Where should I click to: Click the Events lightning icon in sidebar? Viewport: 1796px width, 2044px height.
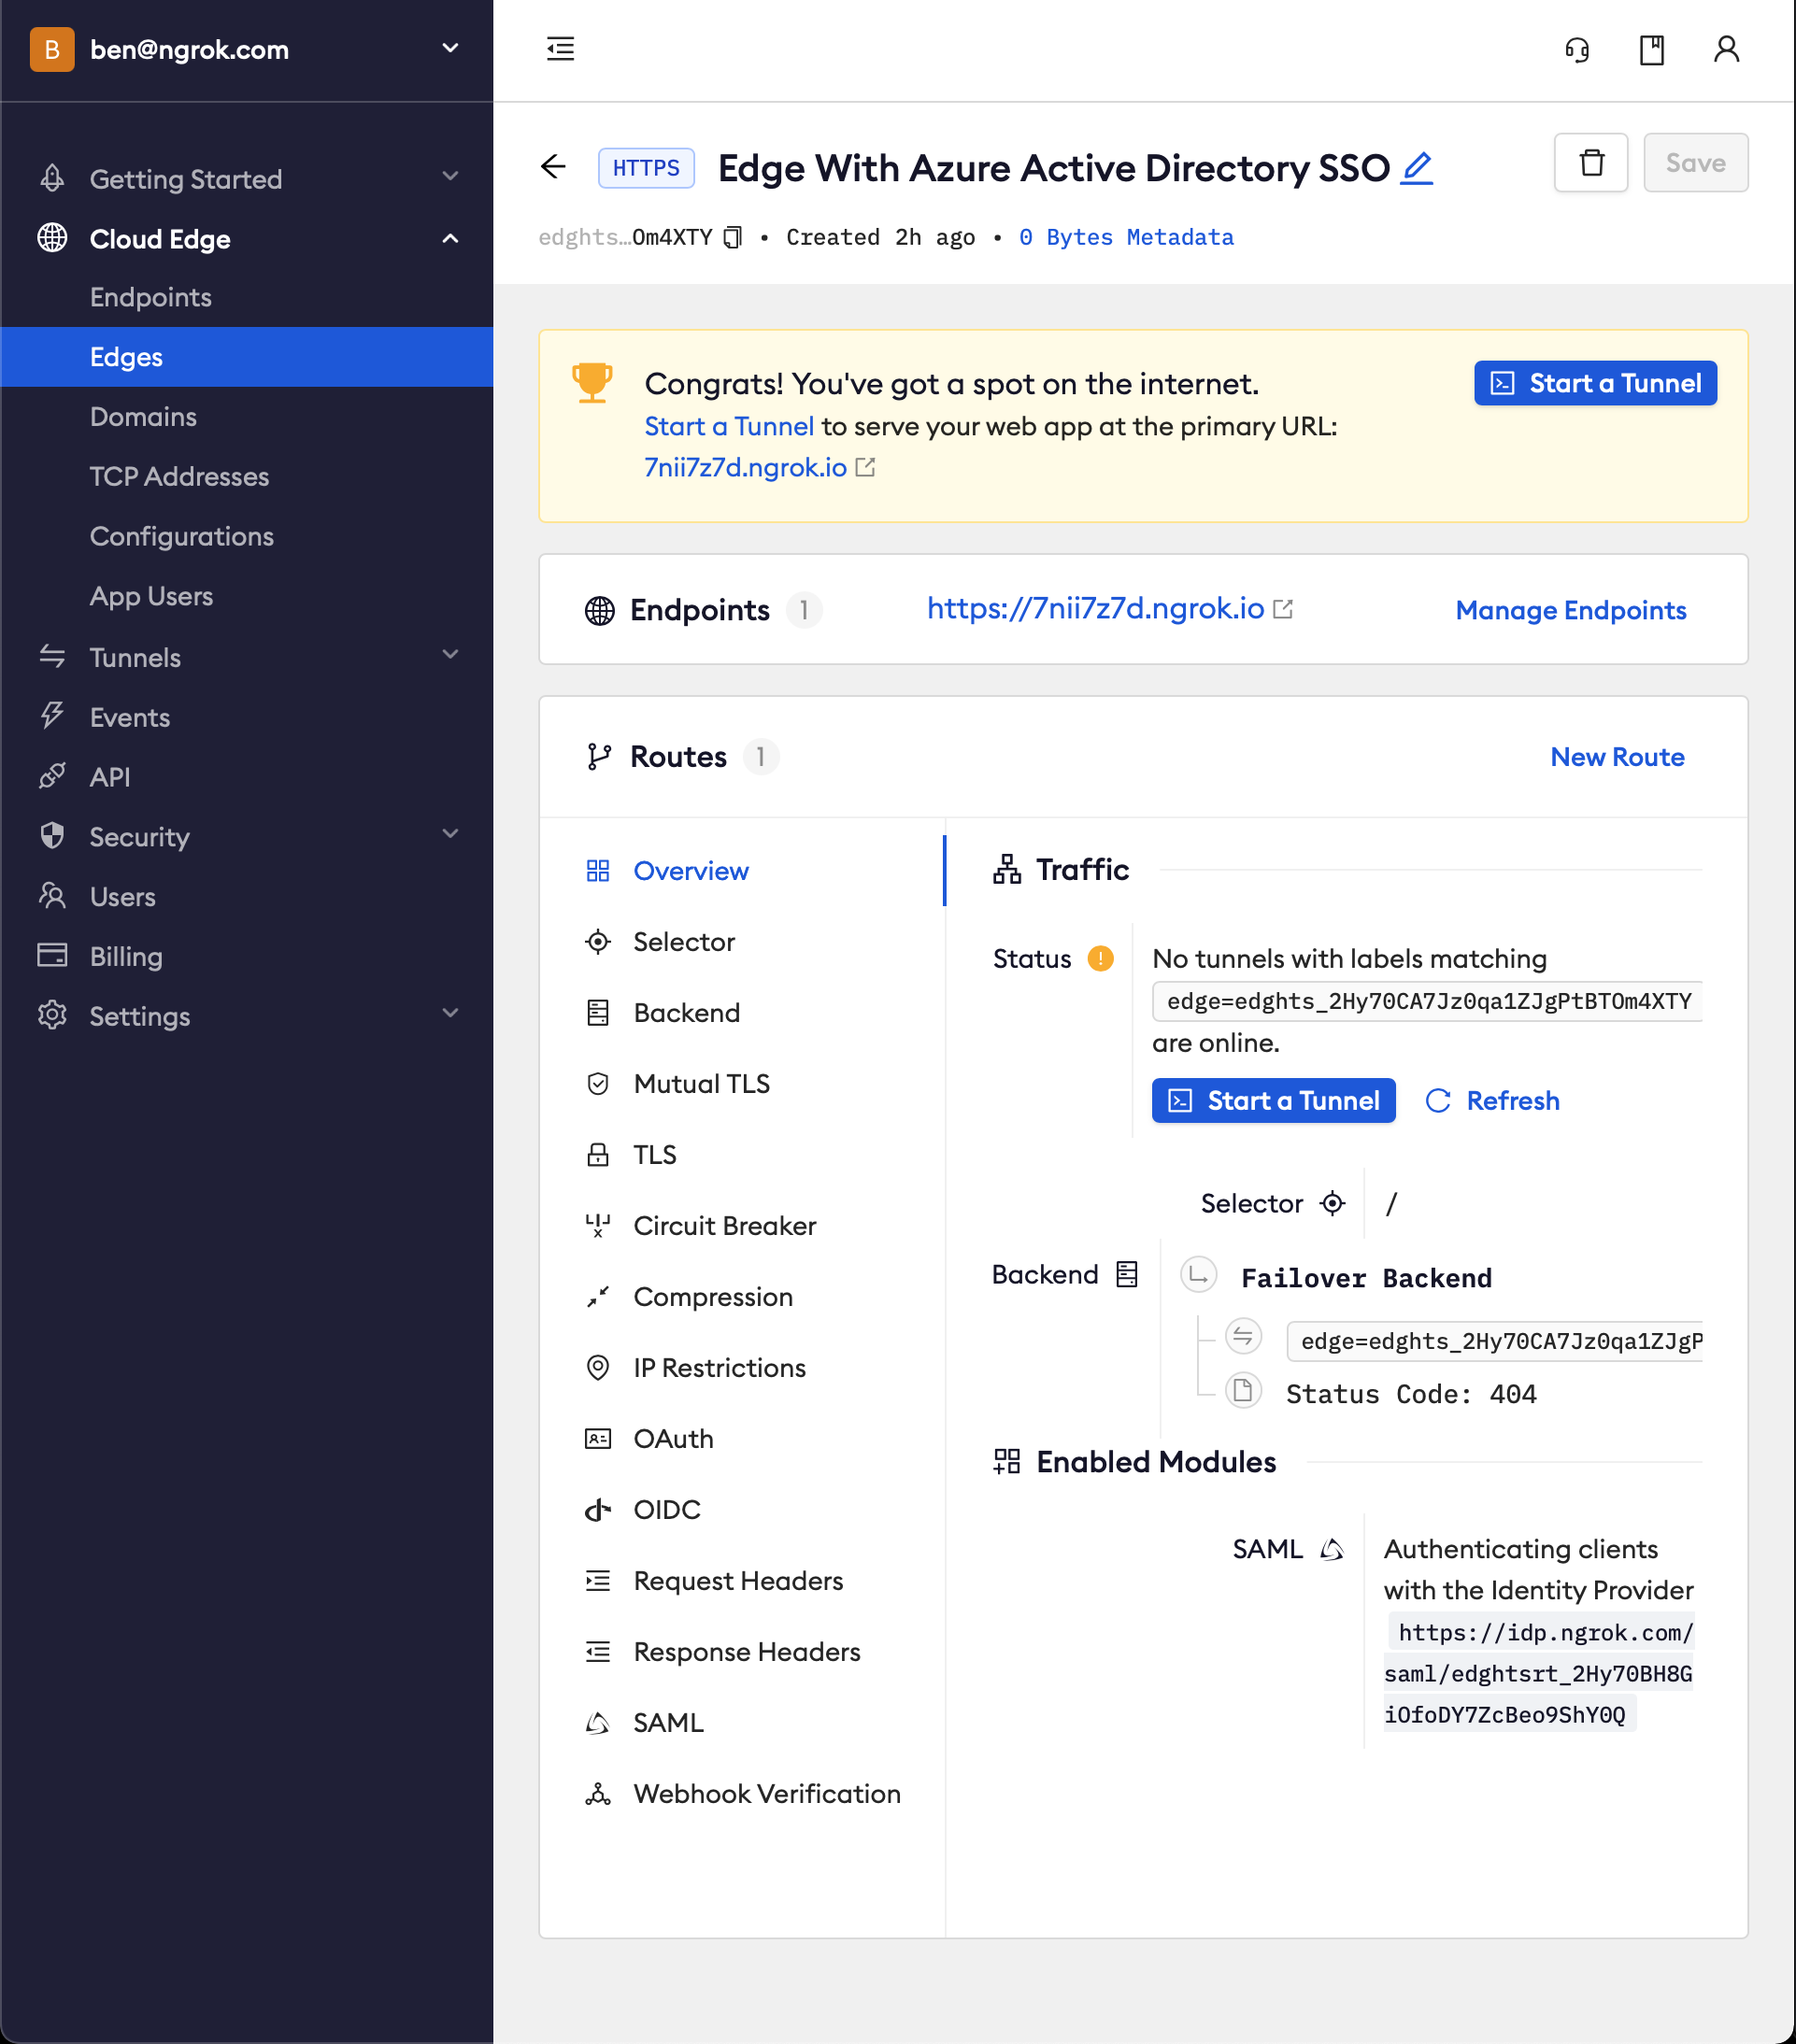52,715
